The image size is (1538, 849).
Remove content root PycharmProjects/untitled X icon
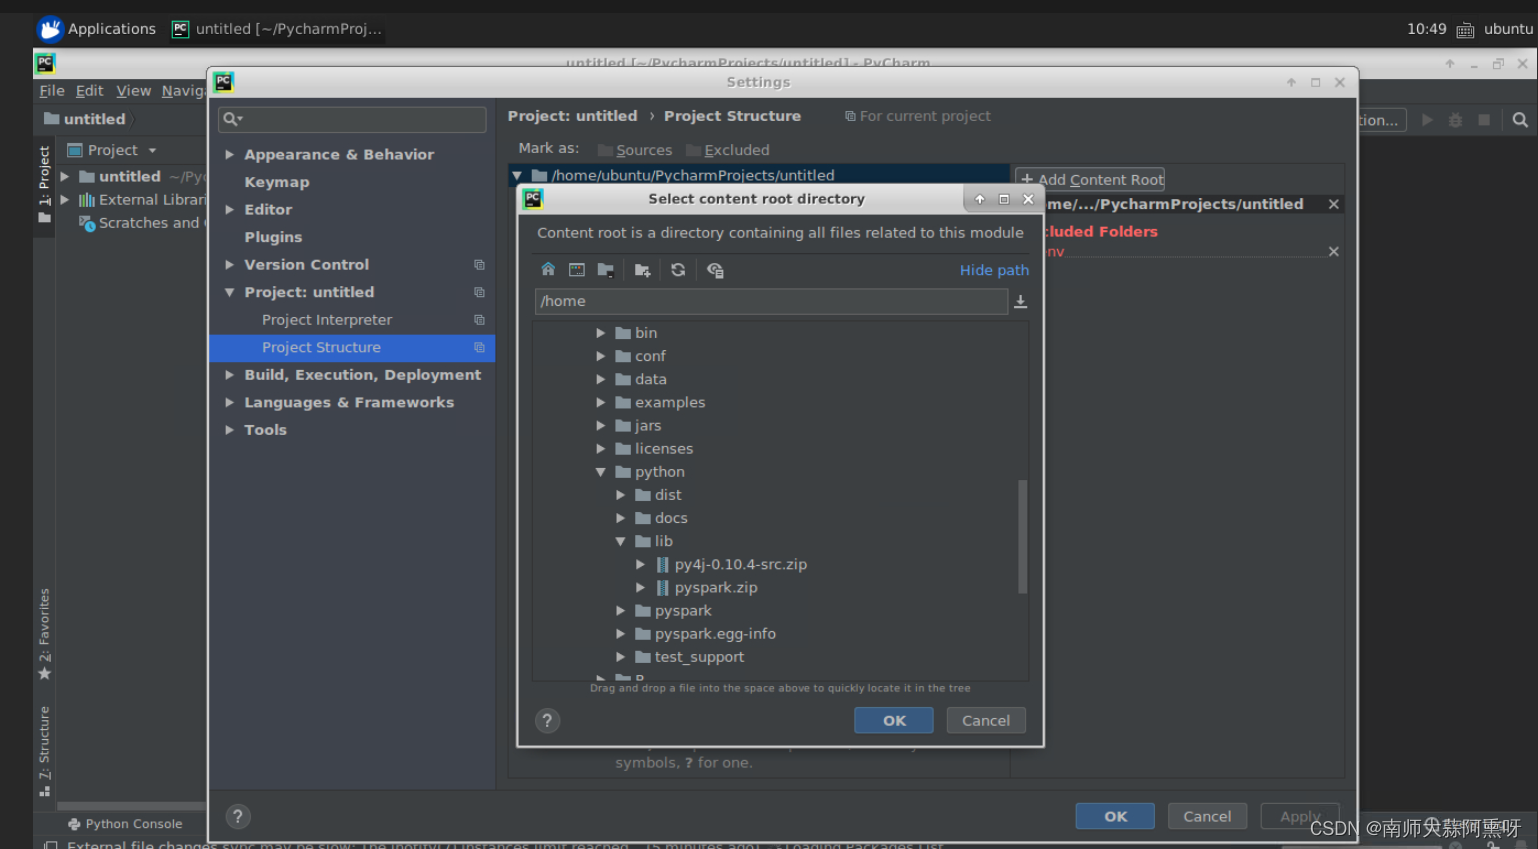(x=1333, y=204)
